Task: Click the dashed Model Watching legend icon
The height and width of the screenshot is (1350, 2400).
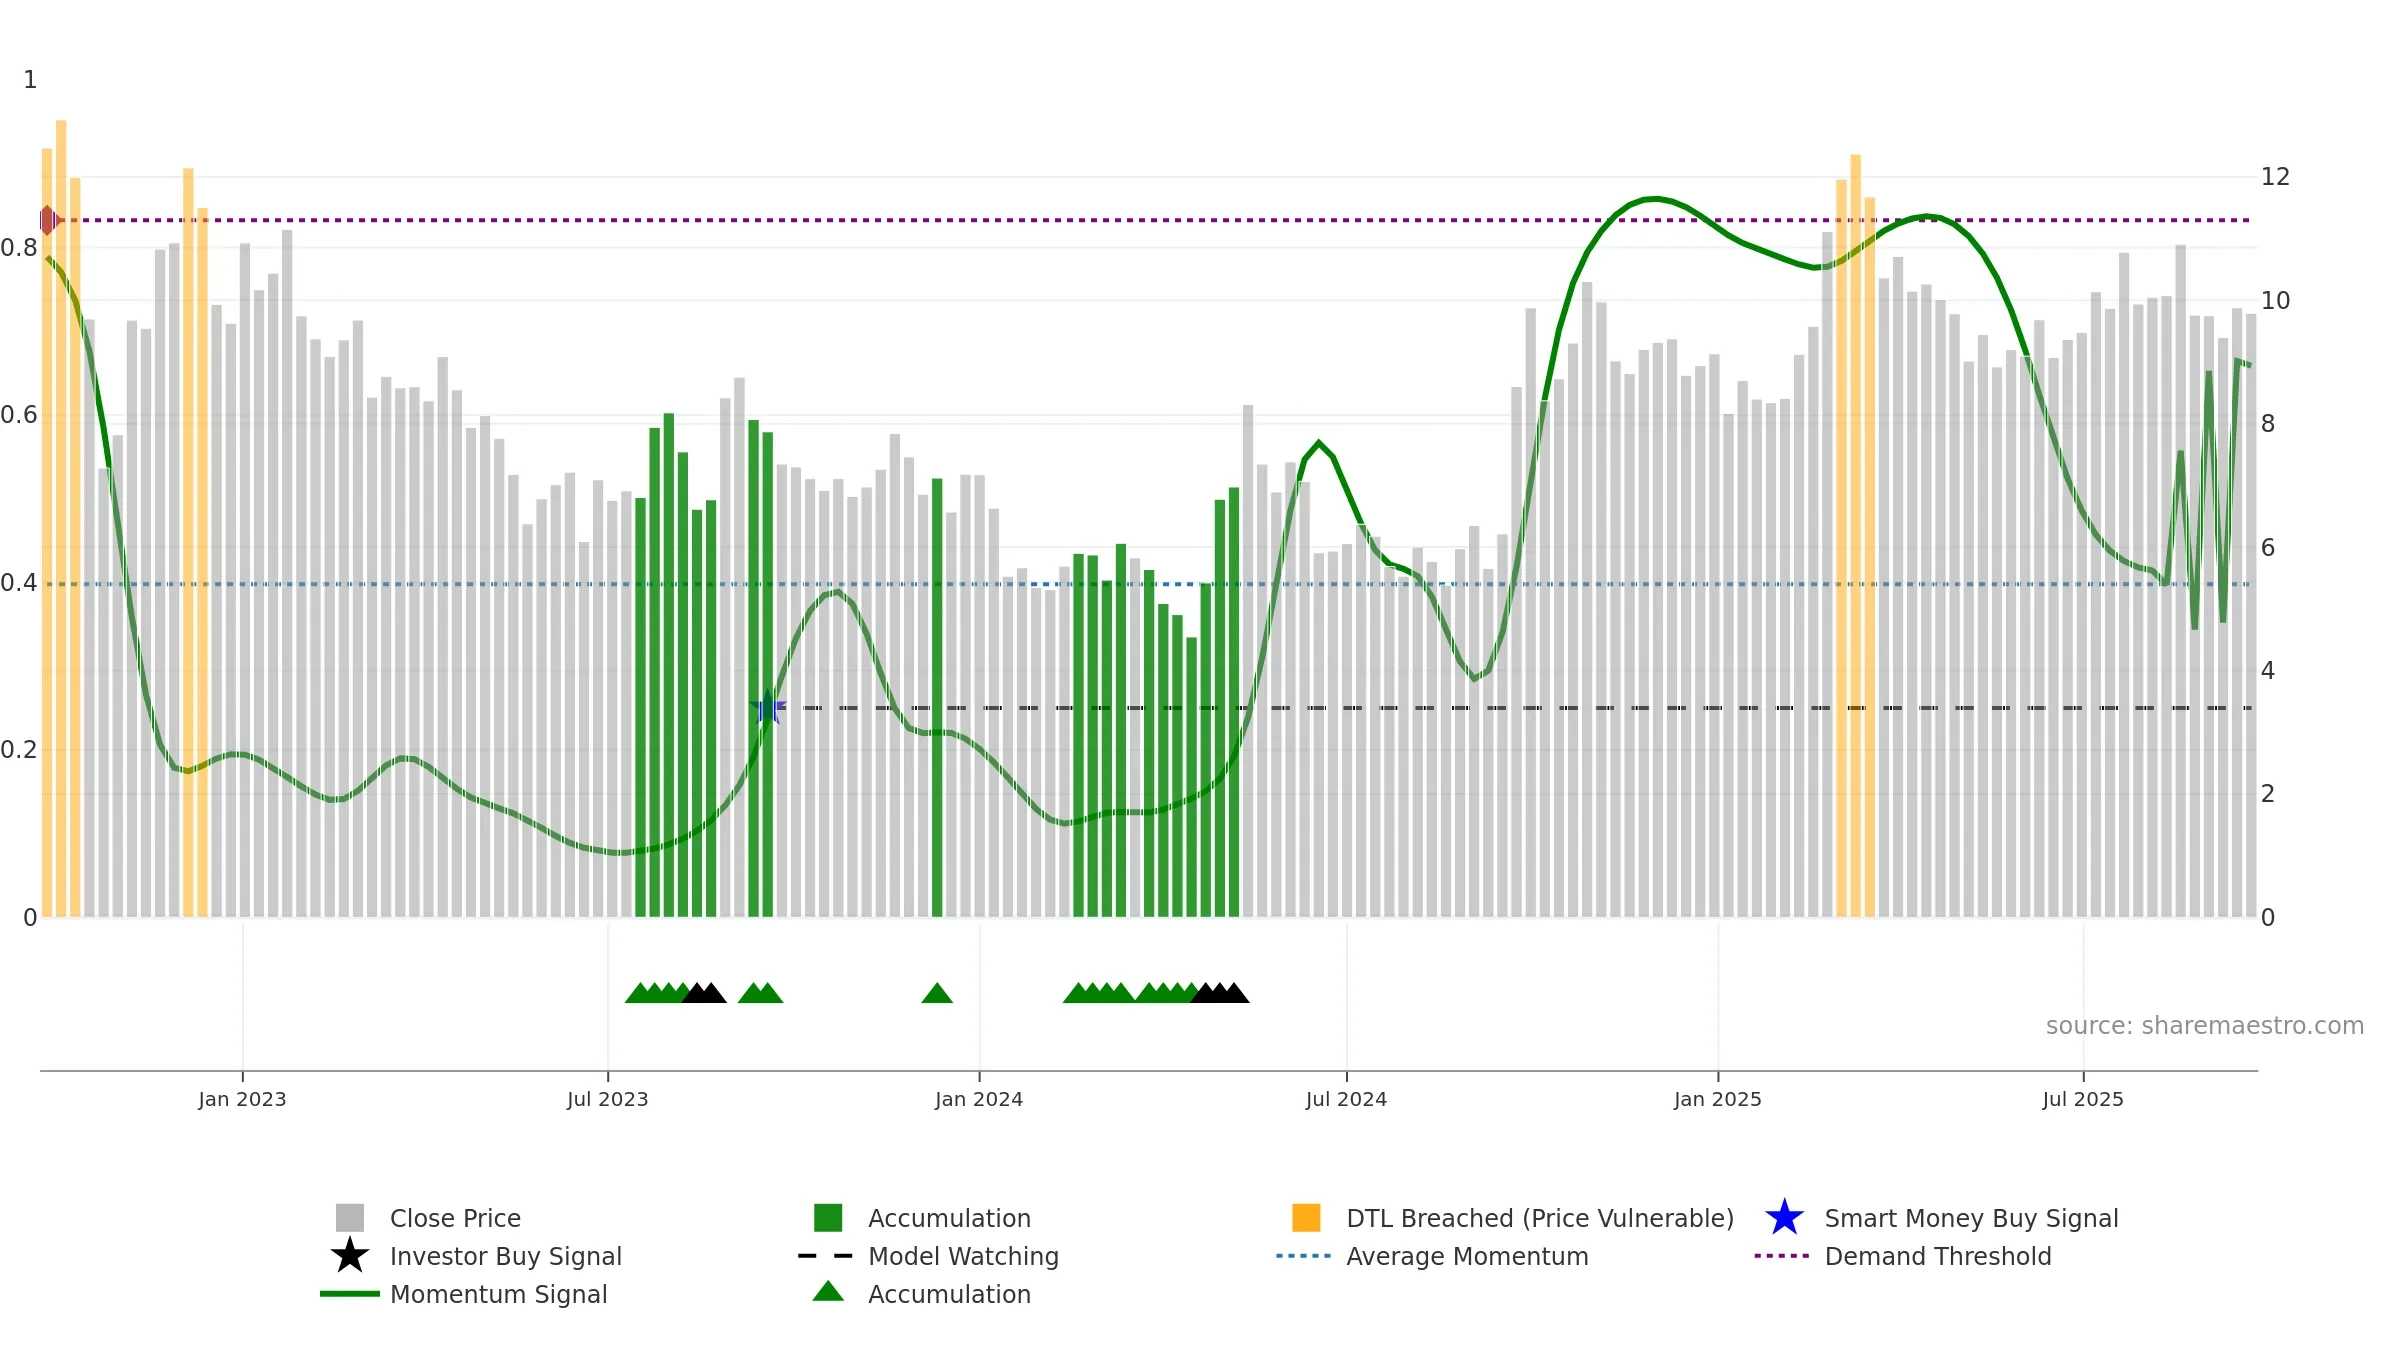Action: coord(826,1256)
